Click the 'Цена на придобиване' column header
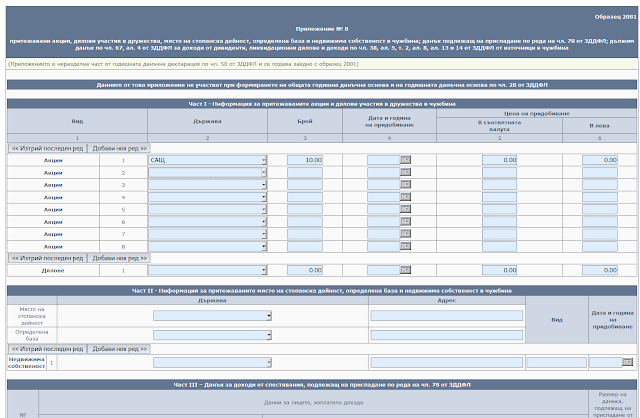 (x=537, y=113)
